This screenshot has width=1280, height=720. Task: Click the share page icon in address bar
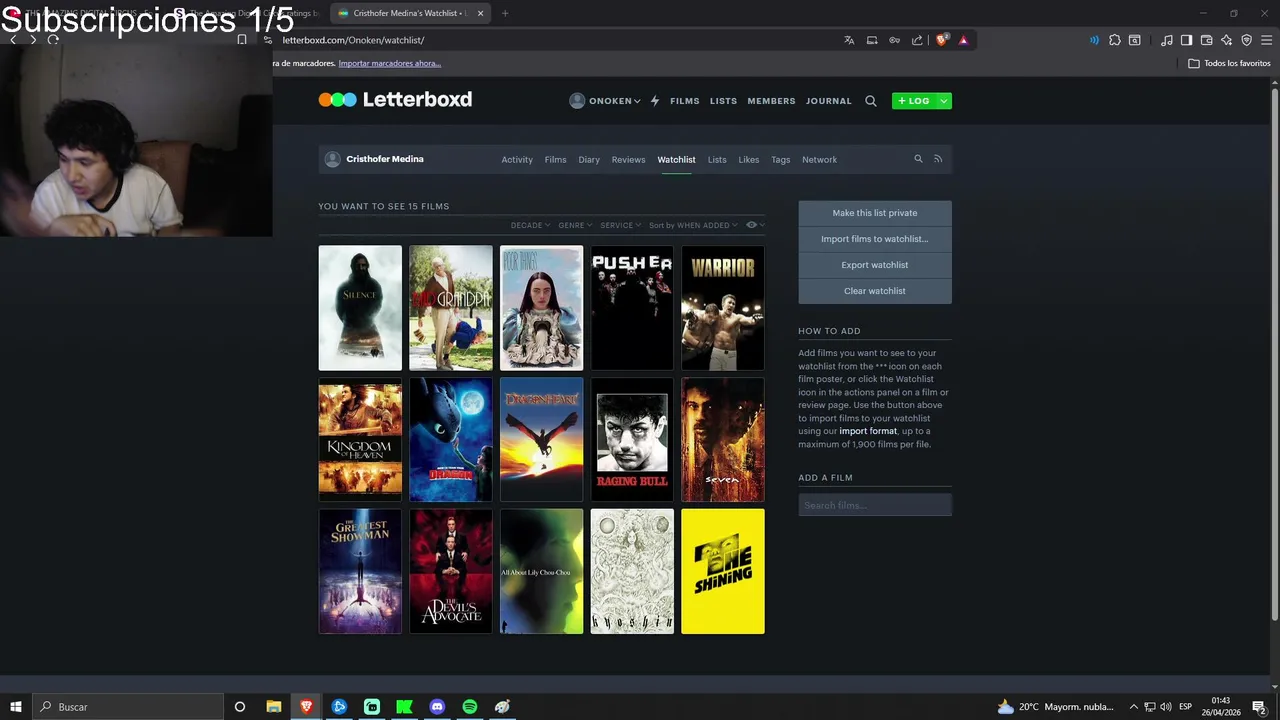point(917,40)
